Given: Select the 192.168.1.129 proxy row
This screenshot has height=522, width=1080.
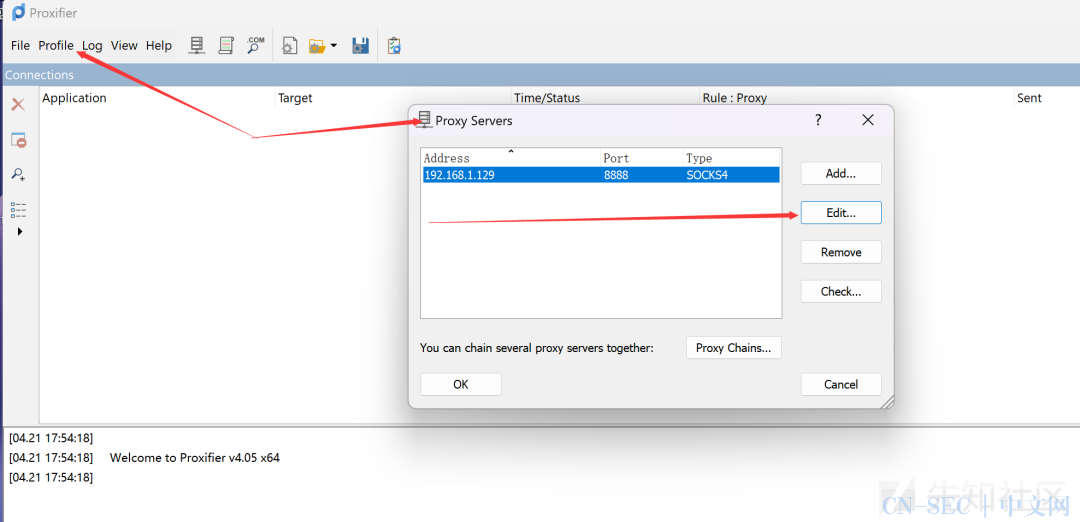Looking at the screenshot, I should point(601,175).
